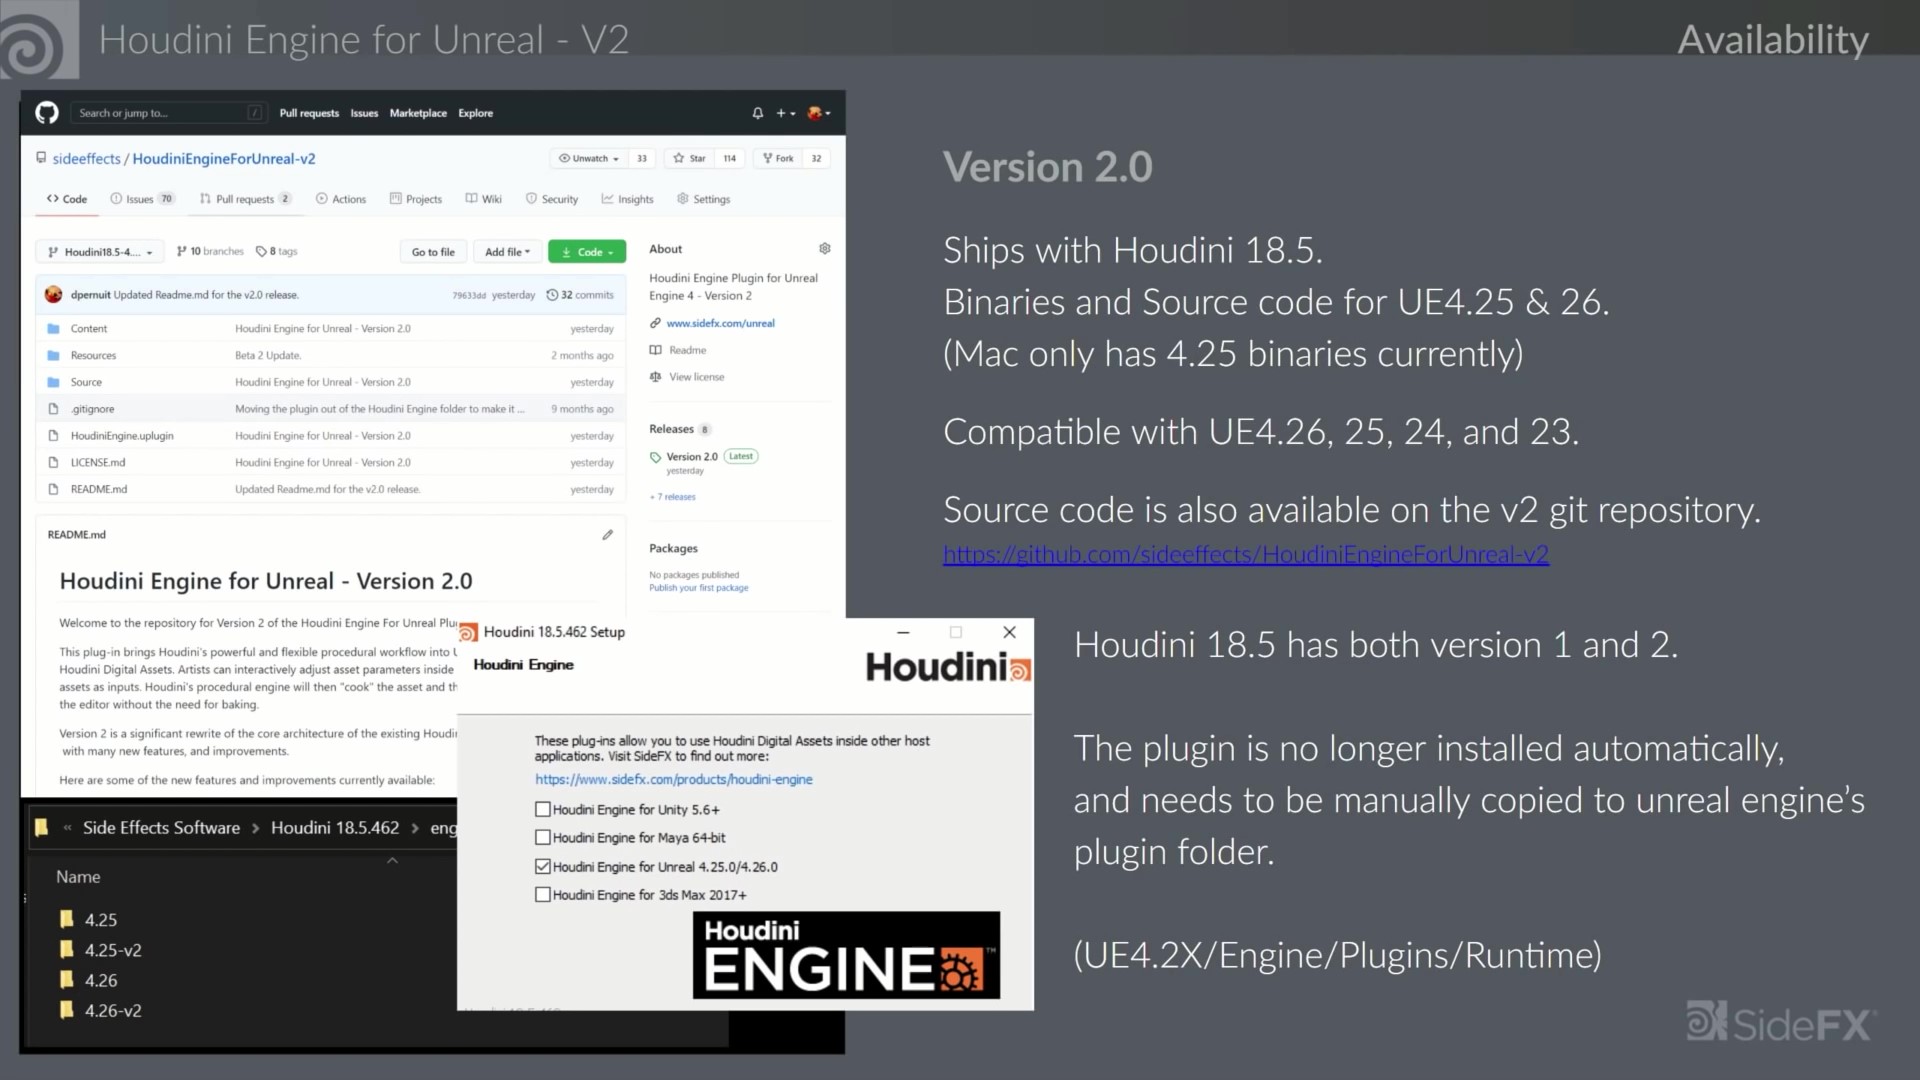Screen dimensions: 1920x1080
Task: Open the 4.26-v2 folder
Action: click(x=113, y=1010)
